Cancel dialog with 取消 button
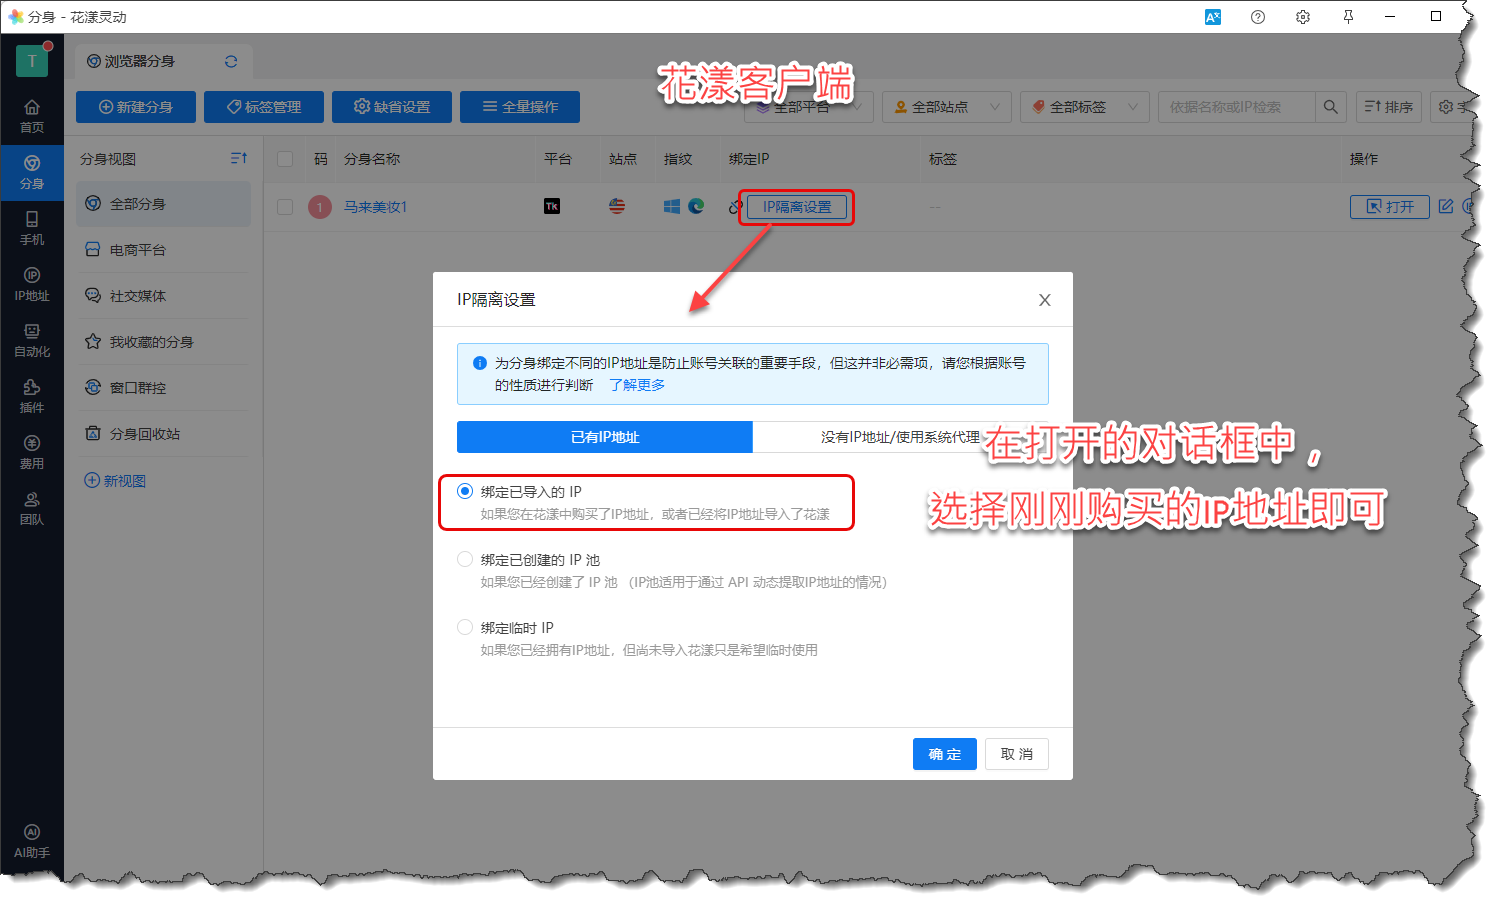This screenshot has width=1504, height=911. (1017, 754)
